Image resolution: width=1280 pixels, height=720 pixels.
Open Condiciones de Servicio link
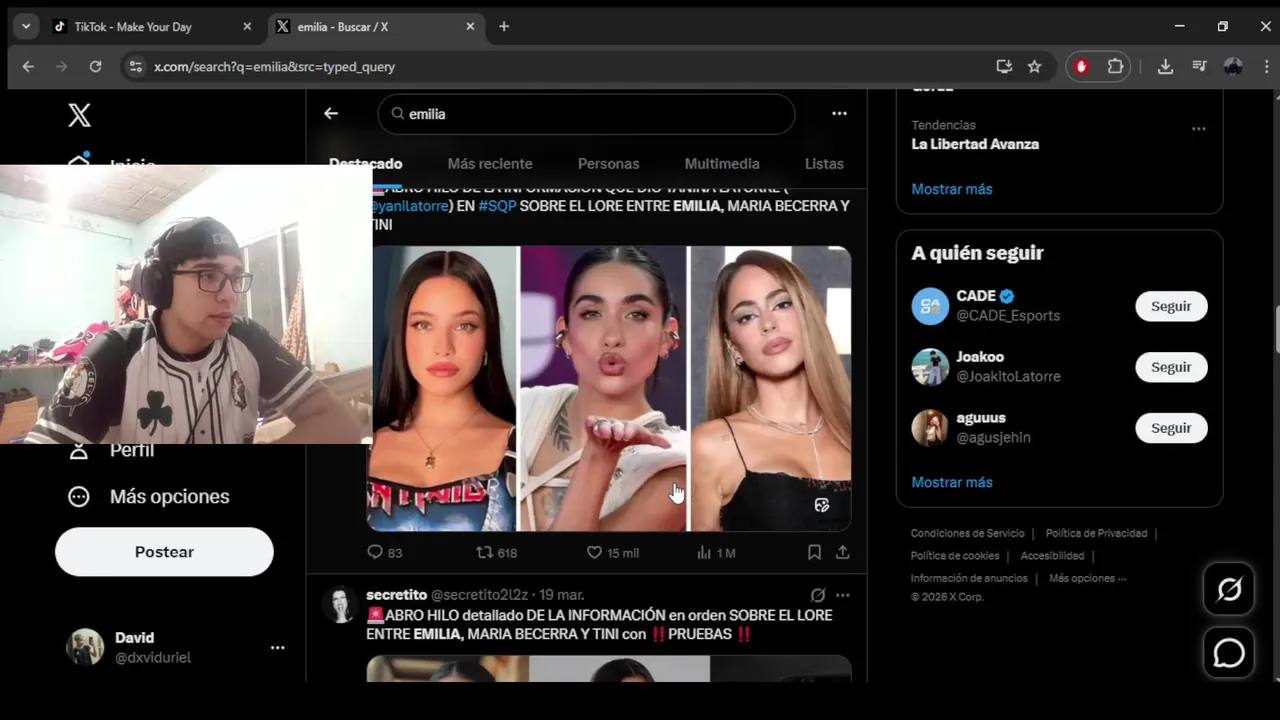[x=968, y=533]
